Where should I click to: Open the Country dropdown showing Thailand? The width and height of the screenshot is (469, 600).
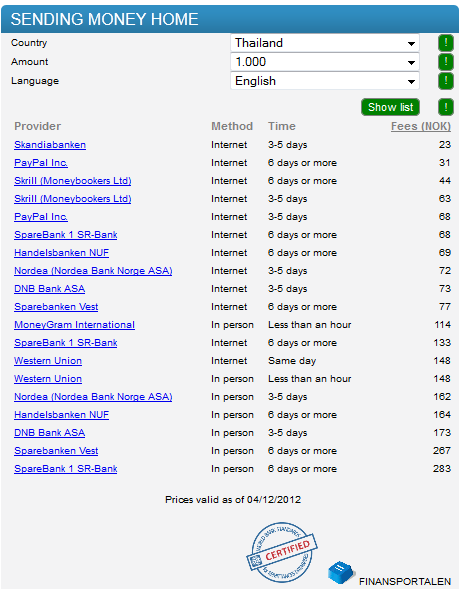tap(325, 43)
